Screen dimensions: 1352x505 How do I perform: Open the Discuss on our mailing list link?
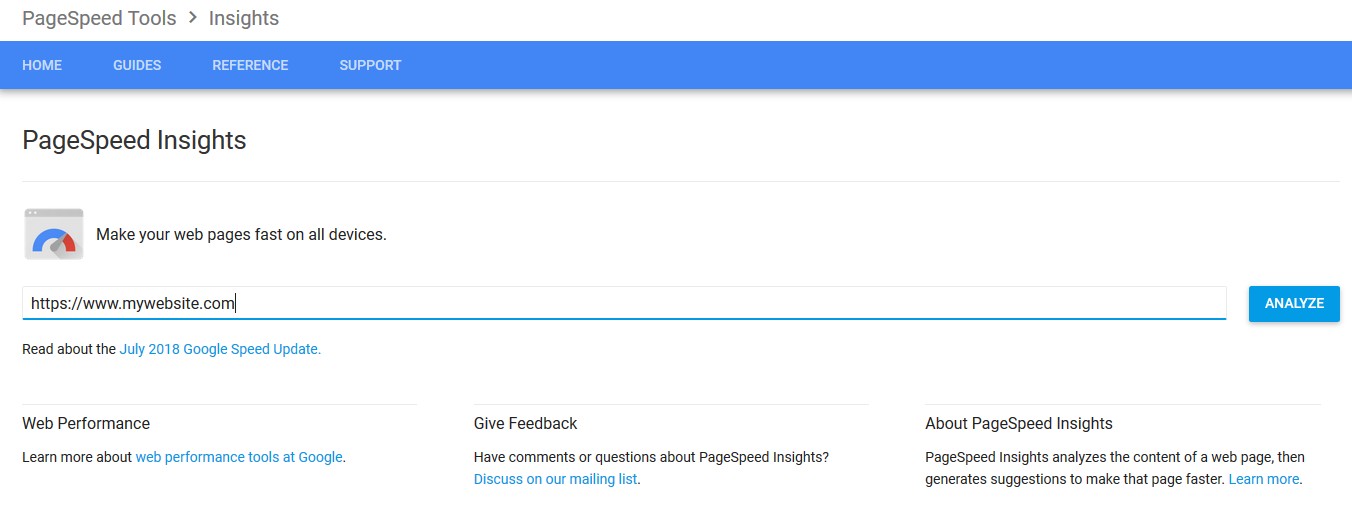click(x=555, y=479)
